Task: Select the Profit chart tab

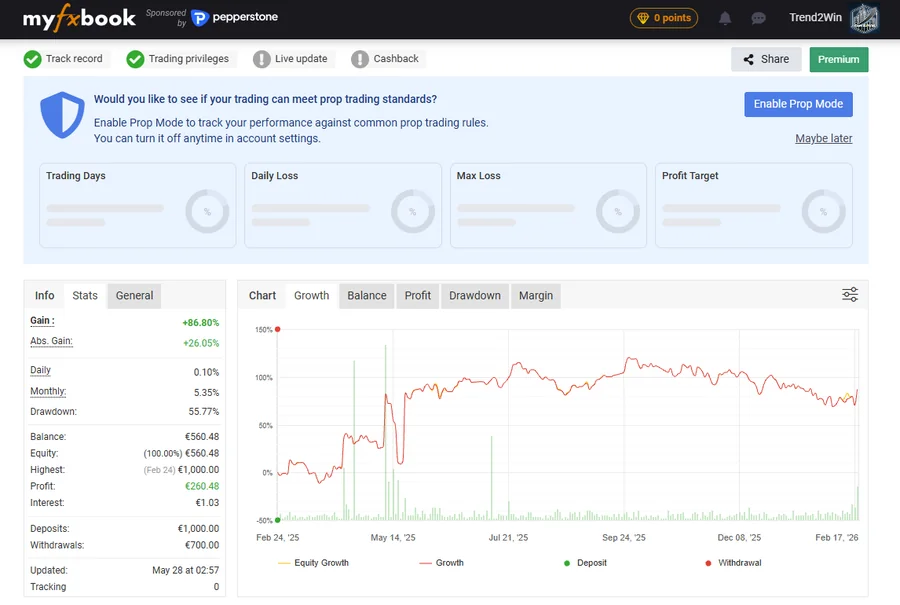Action: coord(417,296)
